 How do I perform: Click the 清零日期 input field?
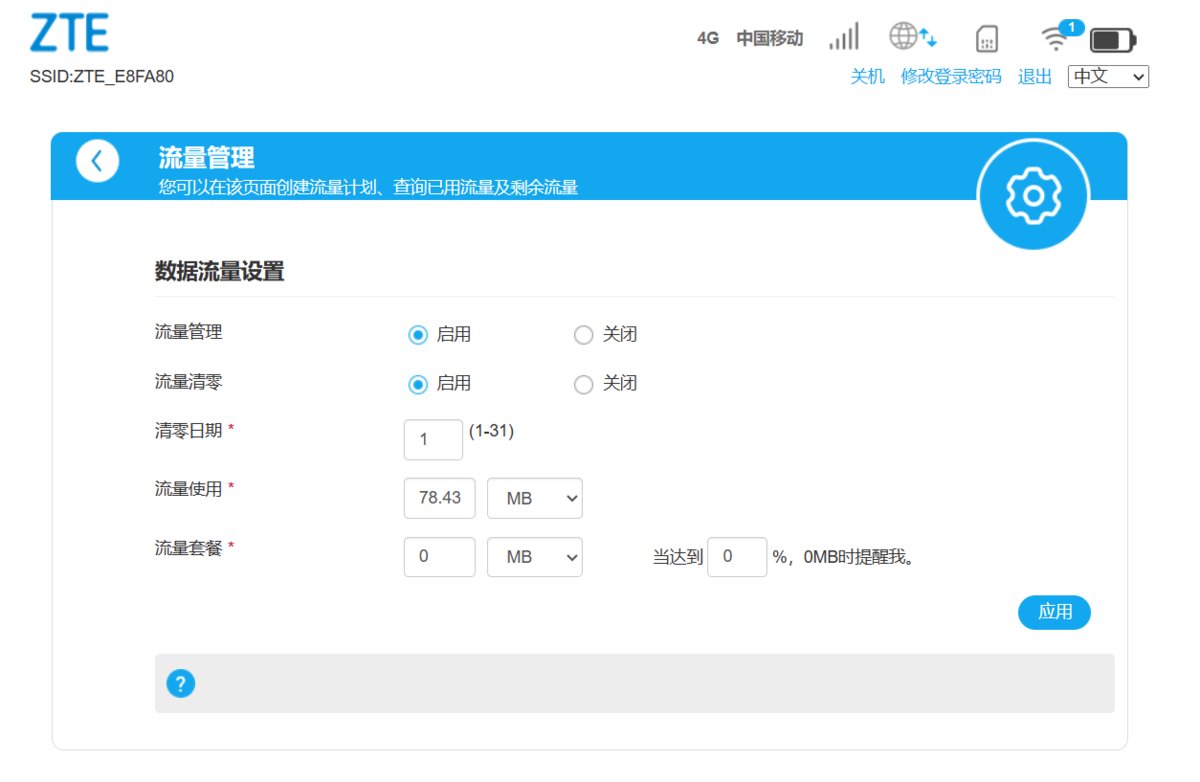point(433,439)
